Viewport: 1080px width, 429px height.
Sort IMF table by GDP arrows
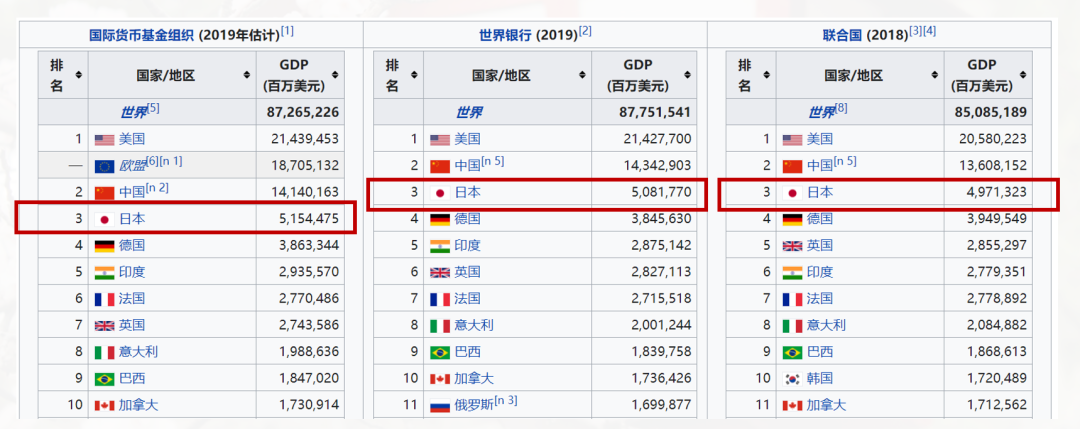pyautogui.click(x=335, y=75)
